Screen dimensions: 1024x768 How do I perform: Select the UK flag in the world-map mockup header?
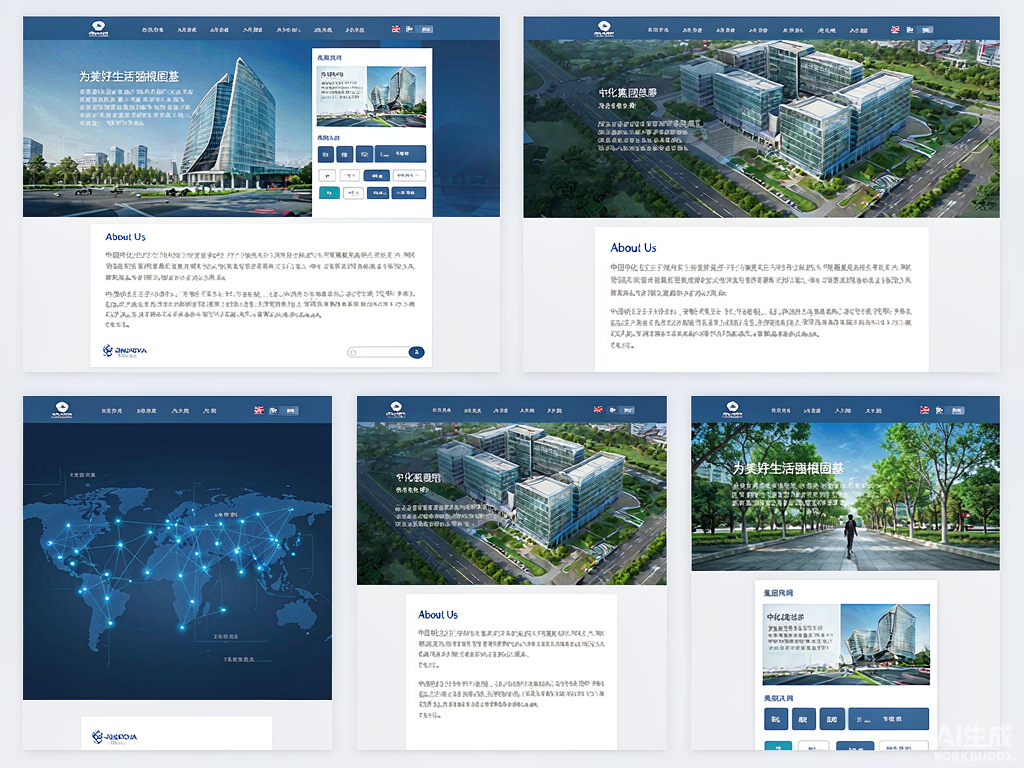259,410
